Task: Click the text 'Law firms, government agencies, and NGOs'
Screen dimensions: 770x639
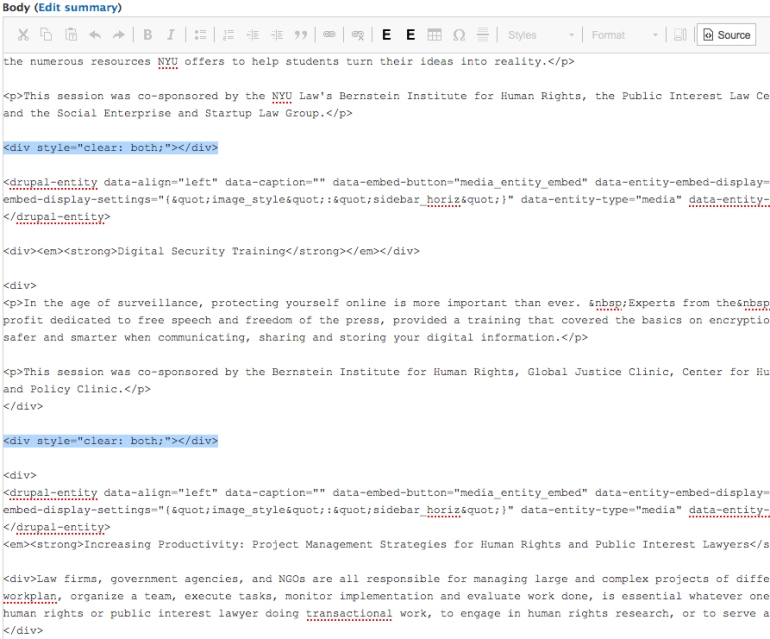Action: pyautogui.click(x=171, y=579)
